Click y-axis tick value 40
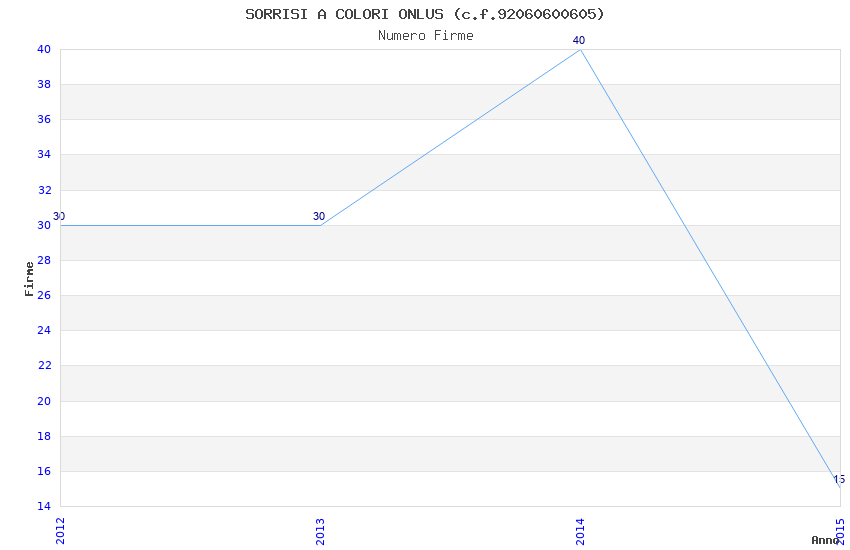Image resolution: width=850 pixels, height=550 pixels. pyautogui.click(x=44, y=49)
